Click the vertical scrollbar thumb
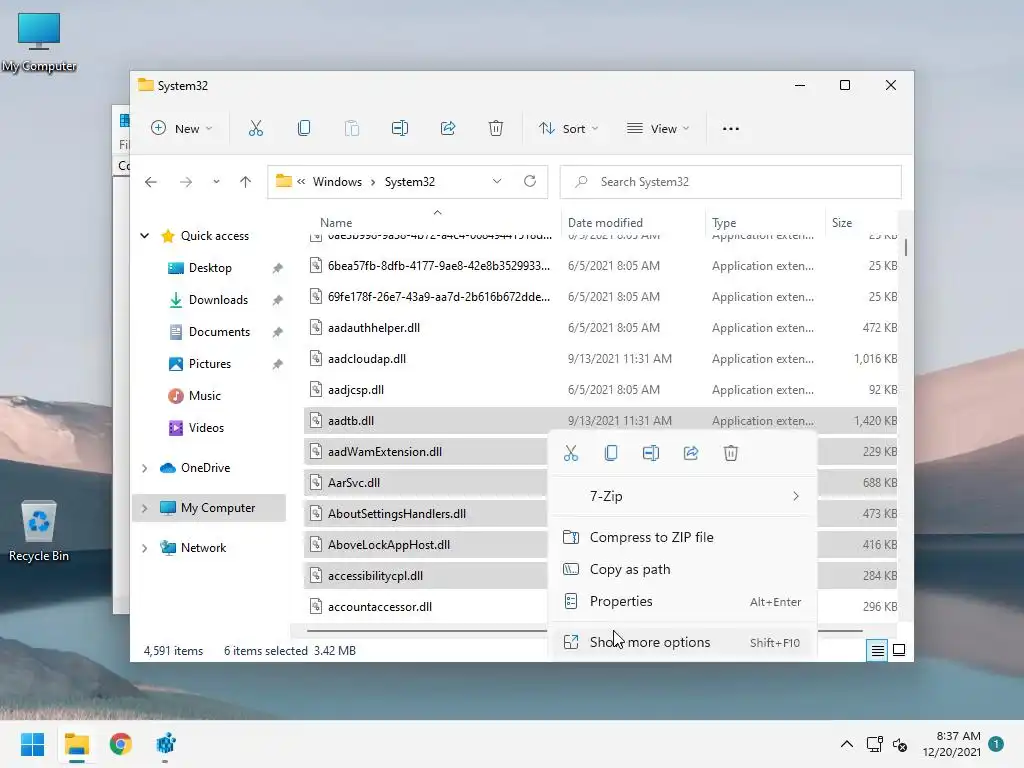The height and width of the screenshot is (768, 1024). (x=906, y=248)
